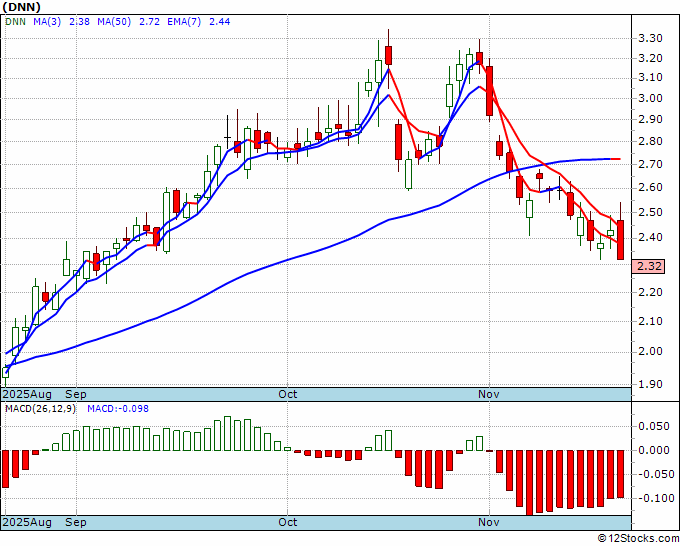The image size is (680, 546).
Task: Click the 0.050 MACD axis label
Action: pos(654,426)
